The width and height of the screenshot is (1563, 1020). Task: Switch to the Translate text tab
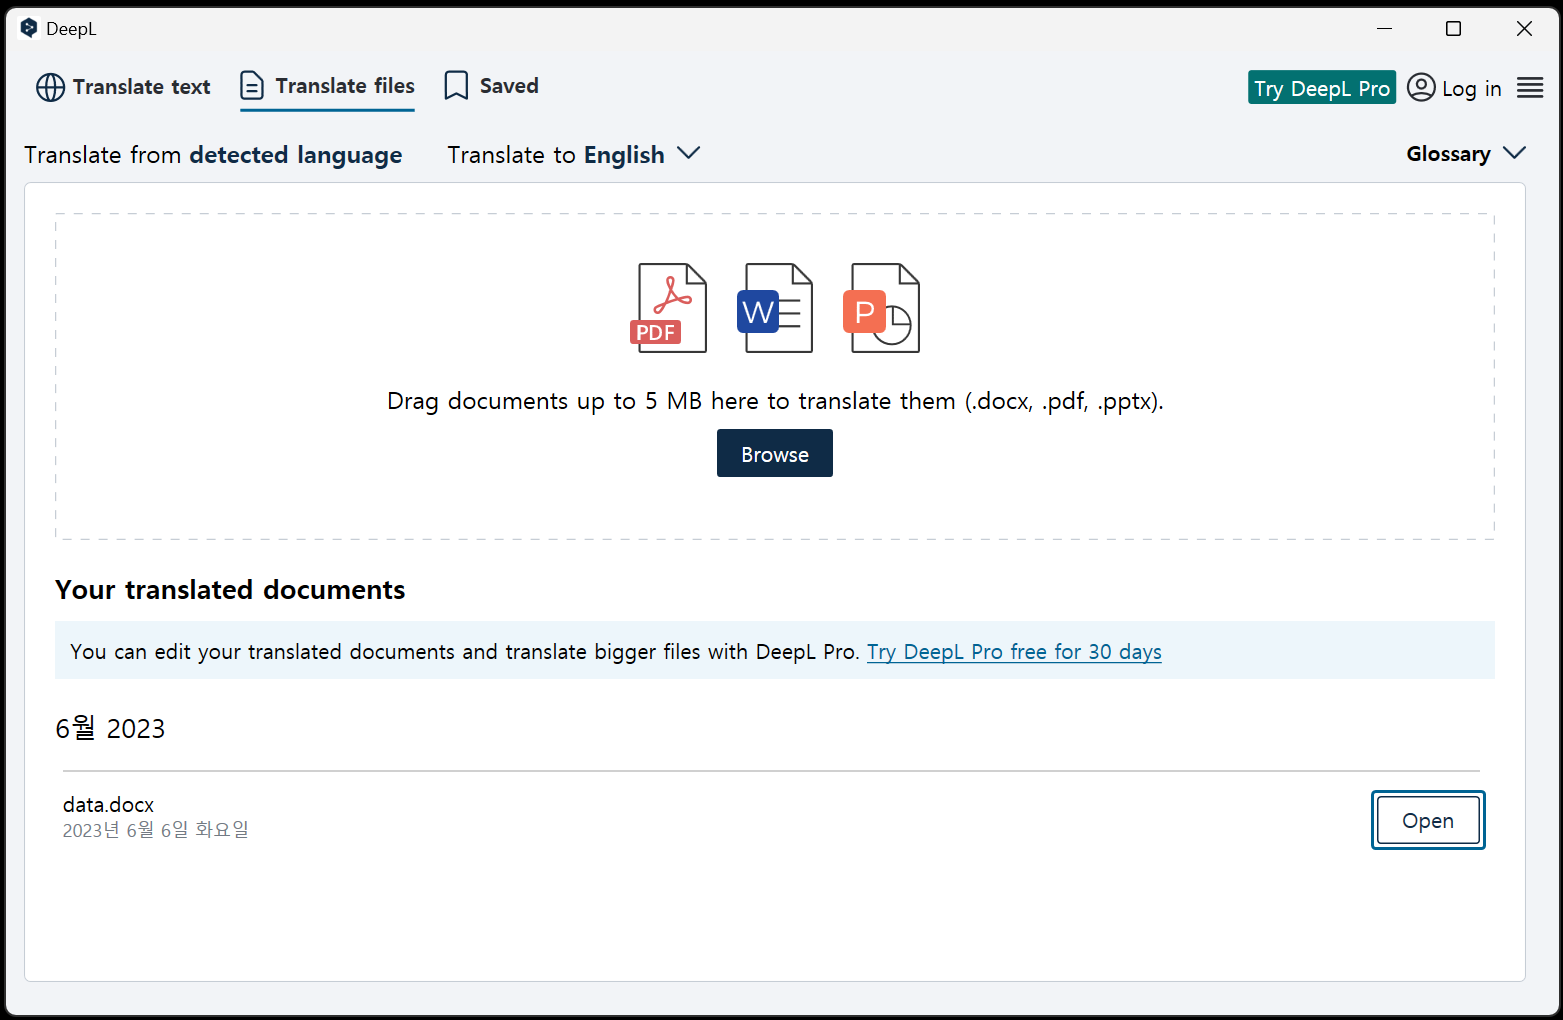[123, 87]
